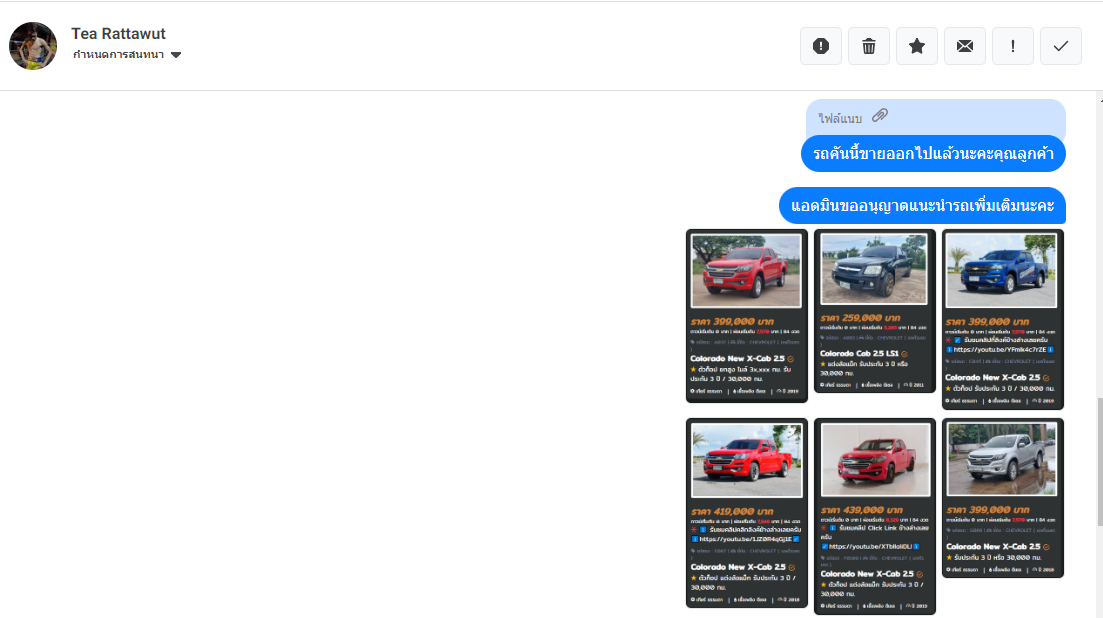This screenshot has height=618, width=1103.
Task: Click the ไฟล์แนบ paperclip attachment icon
Action: pos(880,115)
